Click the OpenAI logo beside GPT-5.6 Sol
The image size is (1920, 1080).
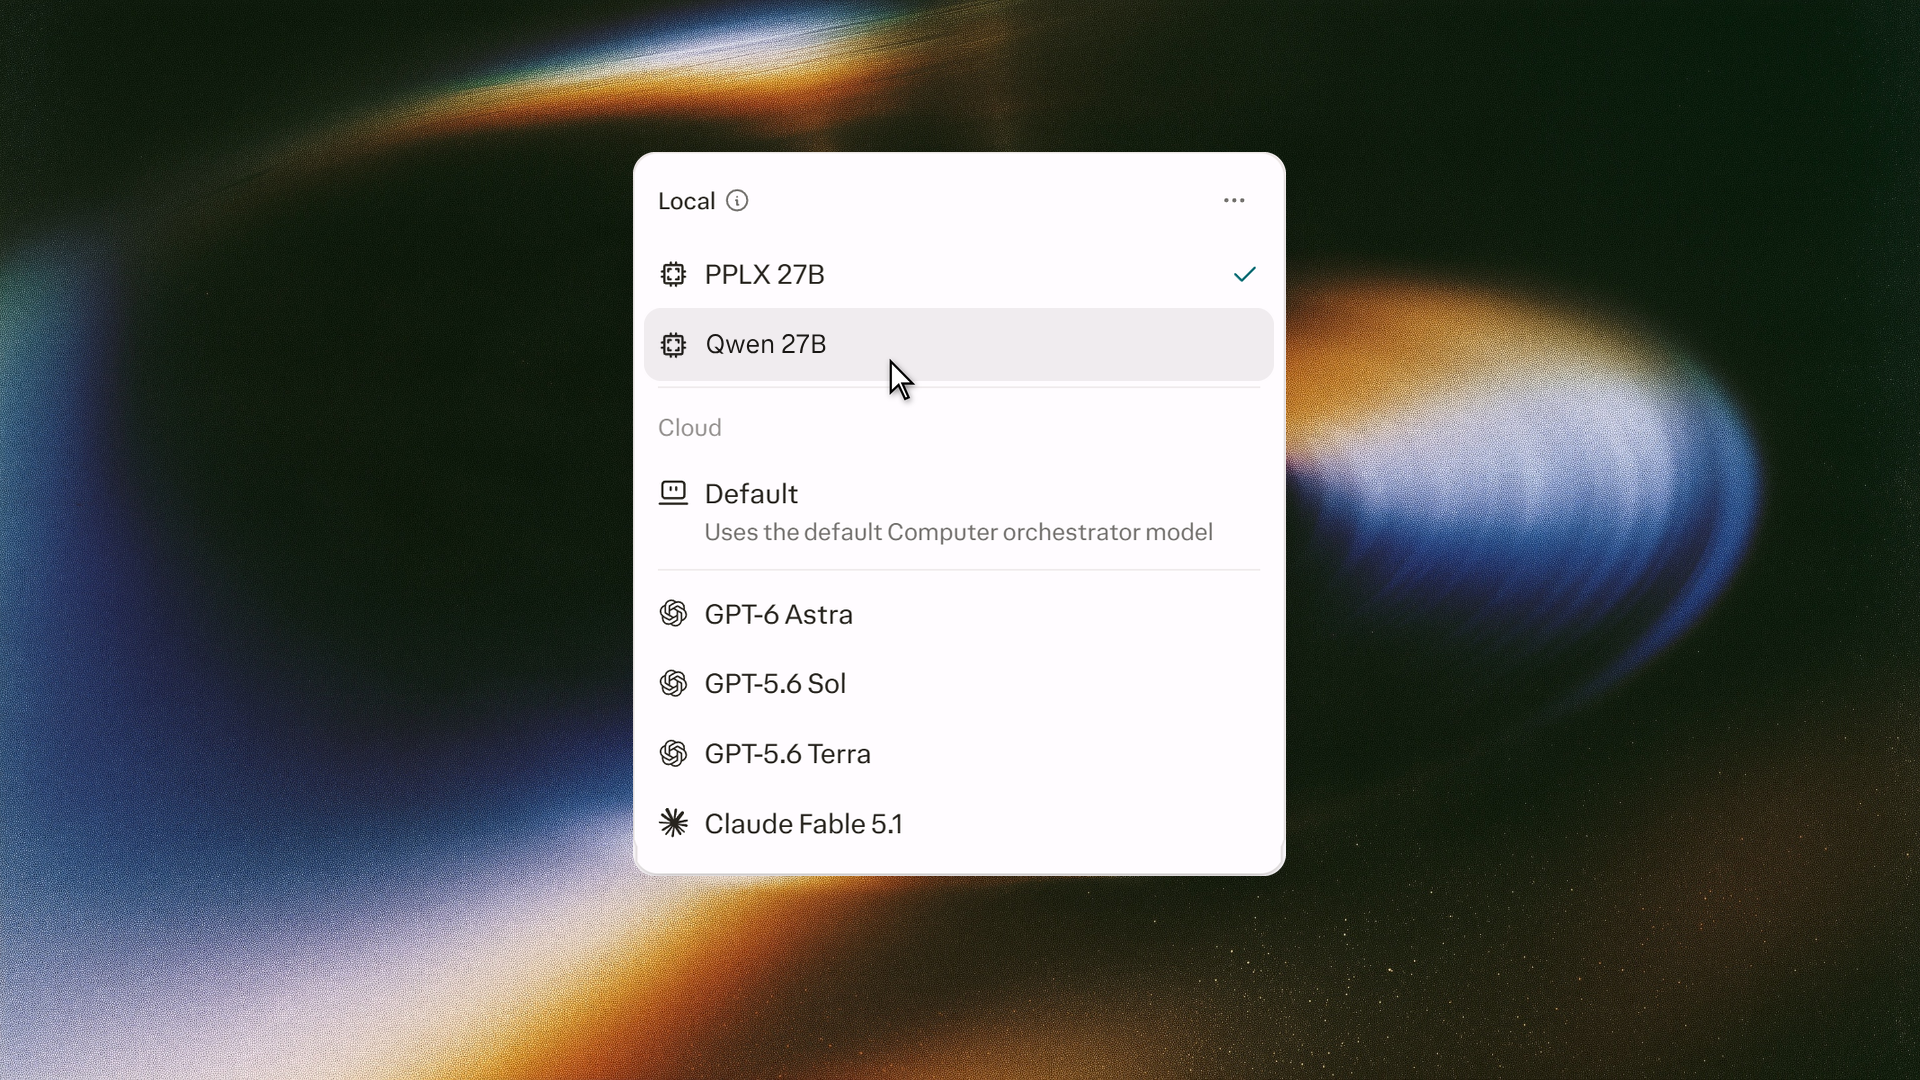tap(674, 684)
